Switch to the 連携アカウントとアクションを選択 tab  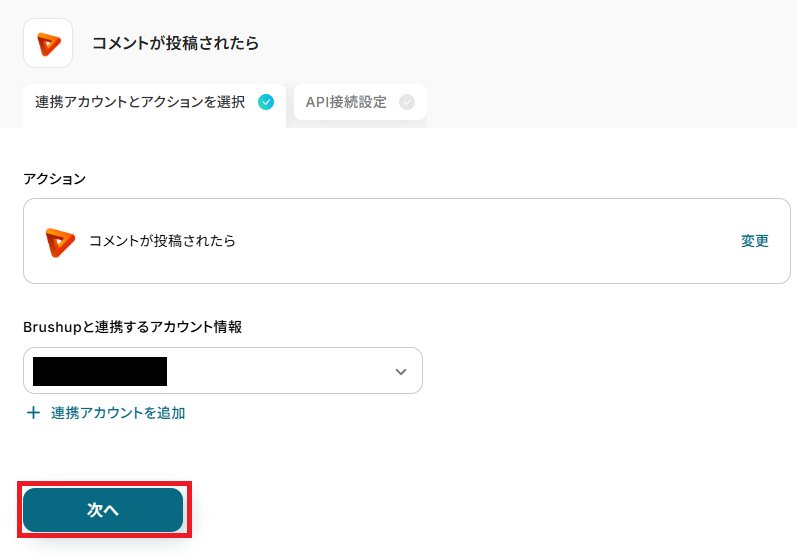point(140,102)
